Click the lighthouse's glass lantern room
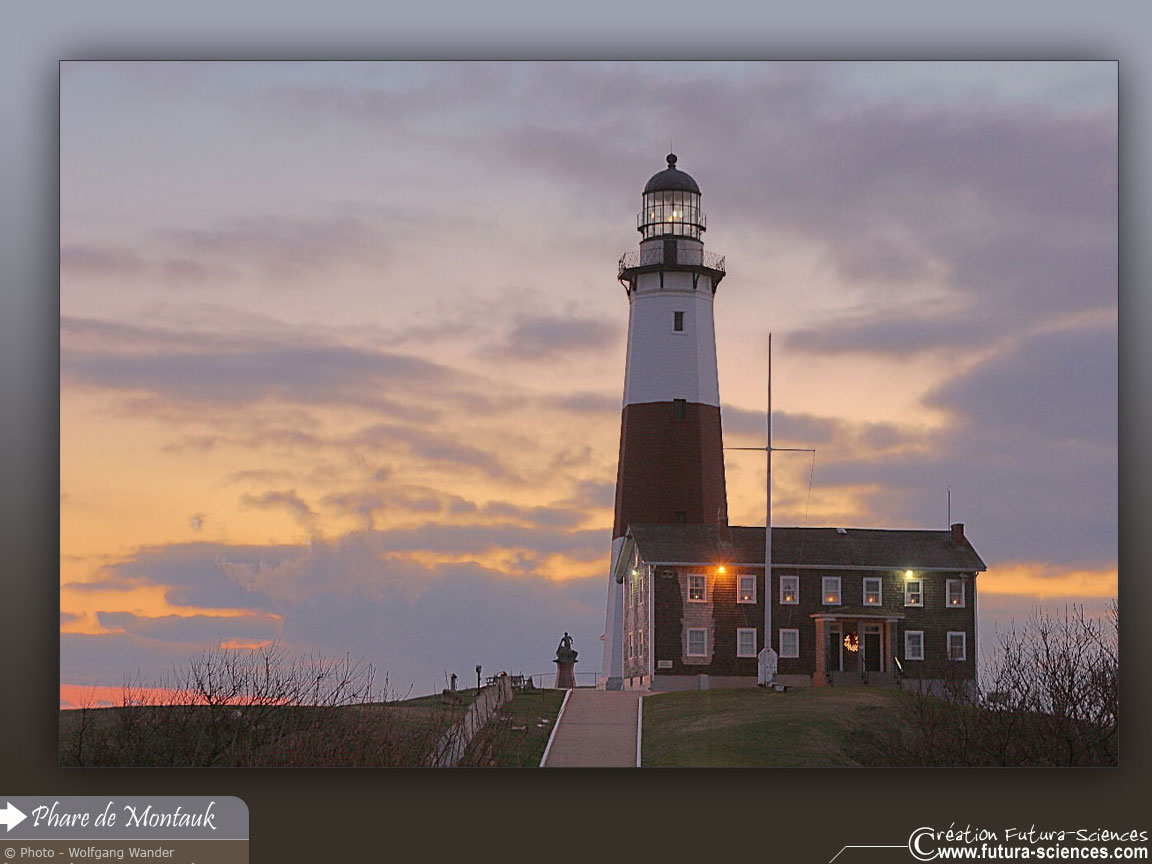Screen dimensions: 1152x864 point(671,213)
